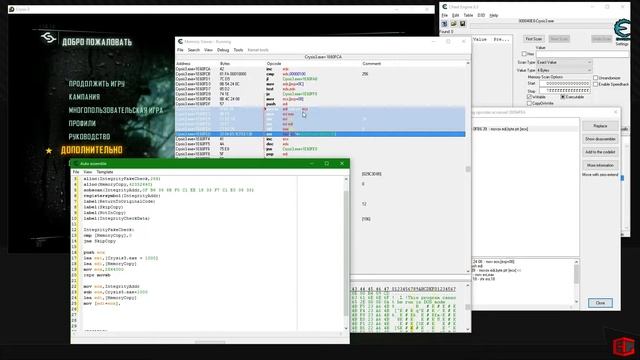Open View menu in Memory Viewer
The height and width of the screenshot is (360, 640).
(x=208, y=50)
